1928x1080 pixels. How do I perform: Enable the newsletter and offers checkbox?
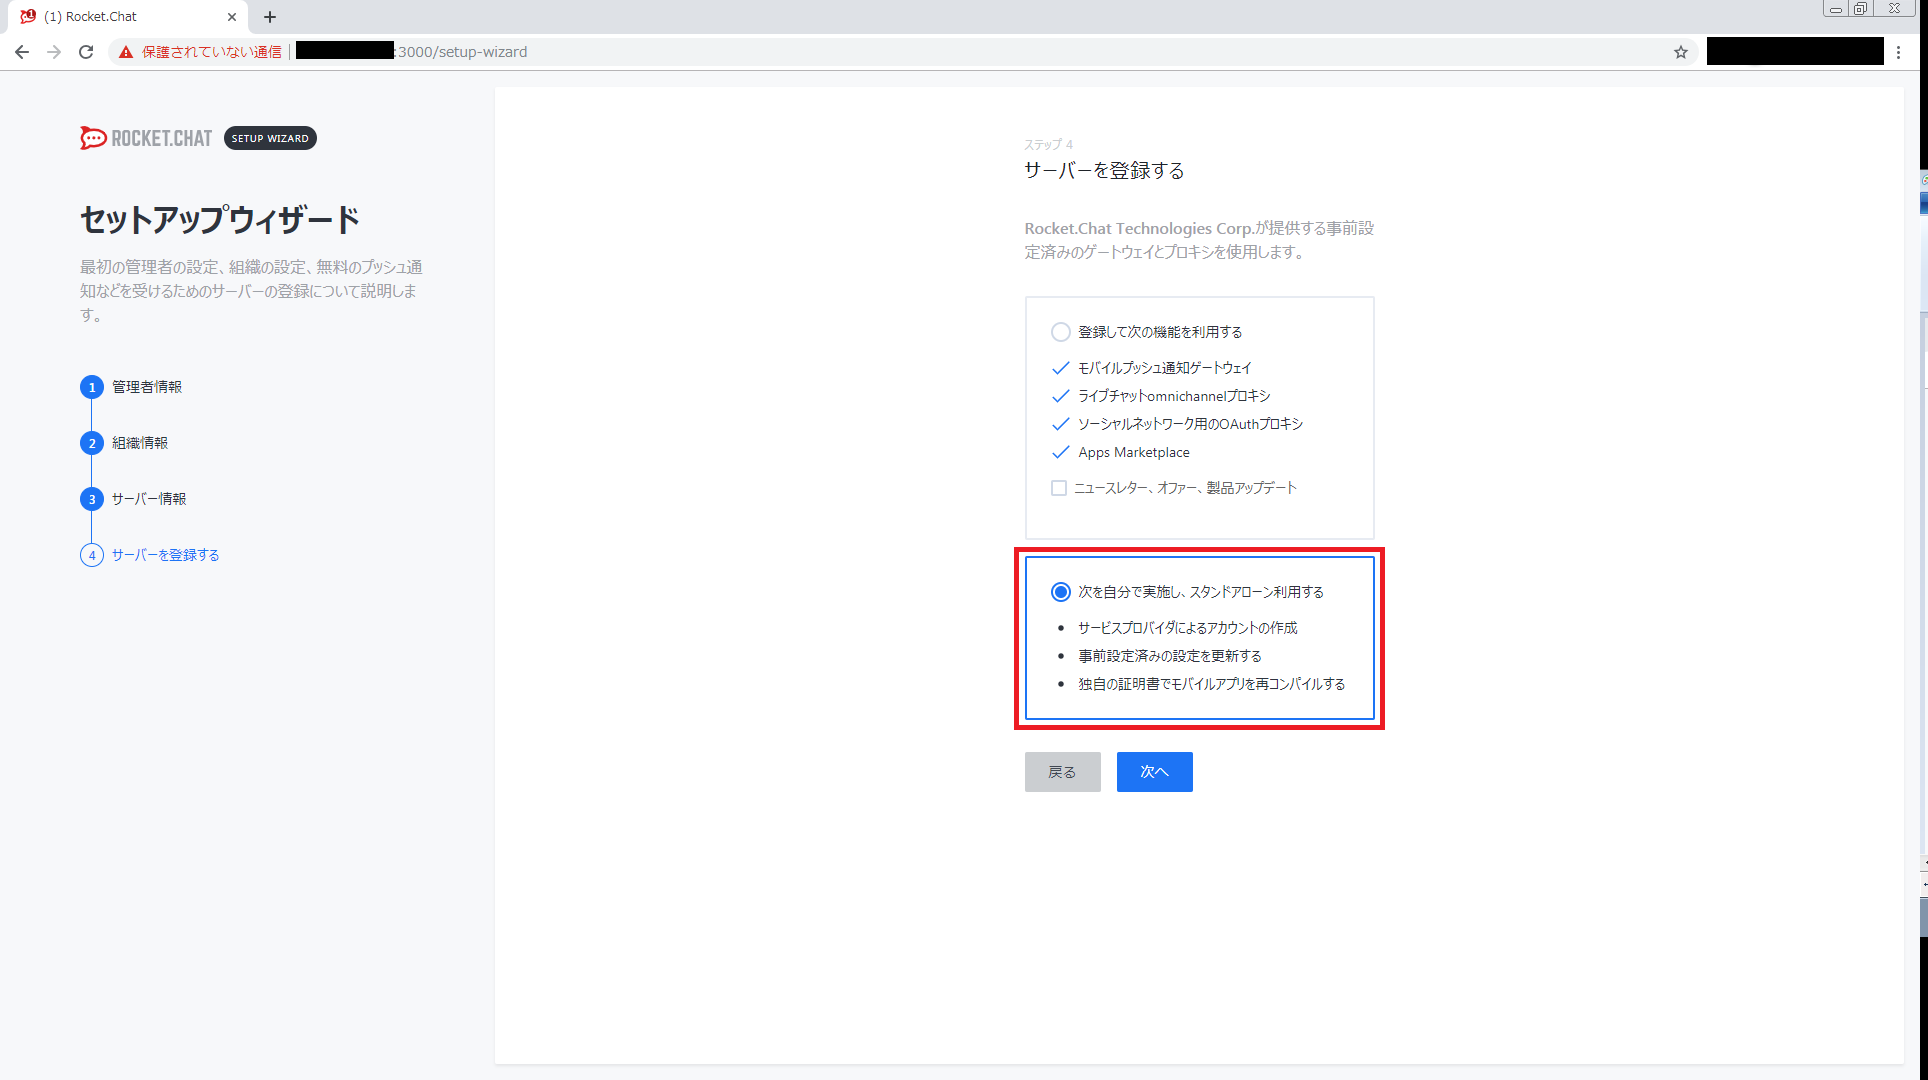point(1058,488)
